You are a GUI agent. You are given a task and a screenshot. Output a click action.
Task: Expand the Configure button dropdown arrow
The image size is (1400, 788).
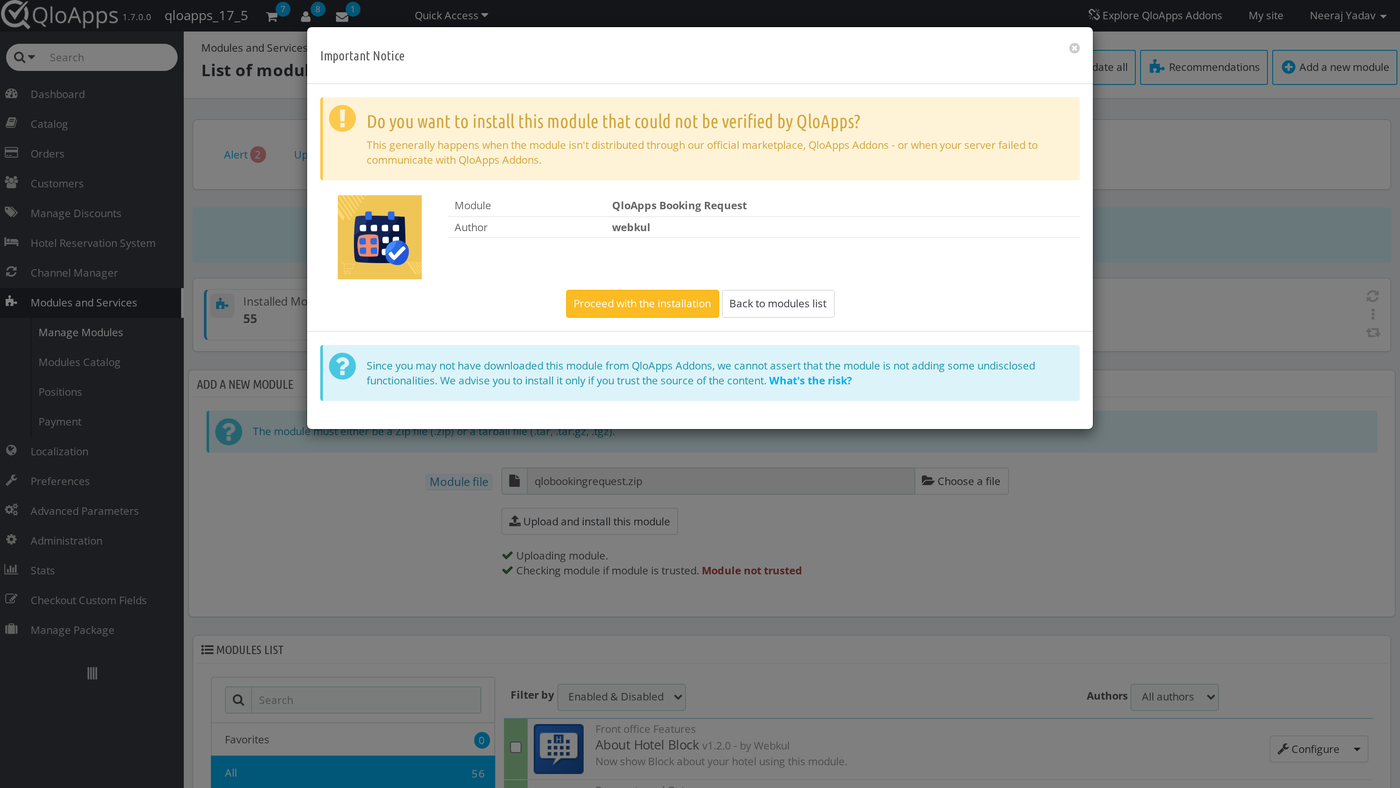(x=1357, y=749)
